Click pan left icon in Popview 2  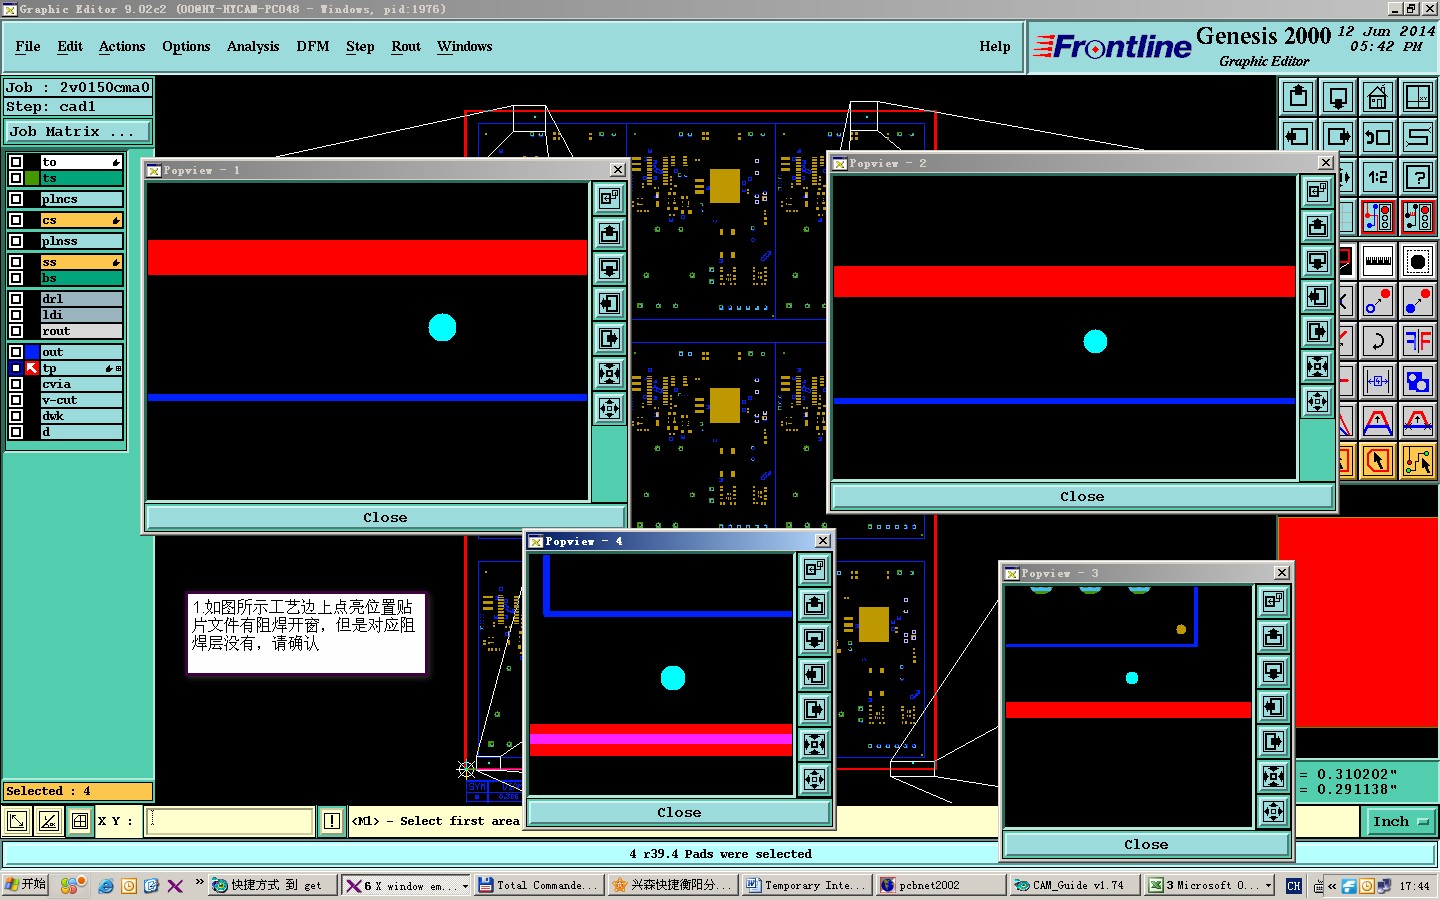point(1317,296)
